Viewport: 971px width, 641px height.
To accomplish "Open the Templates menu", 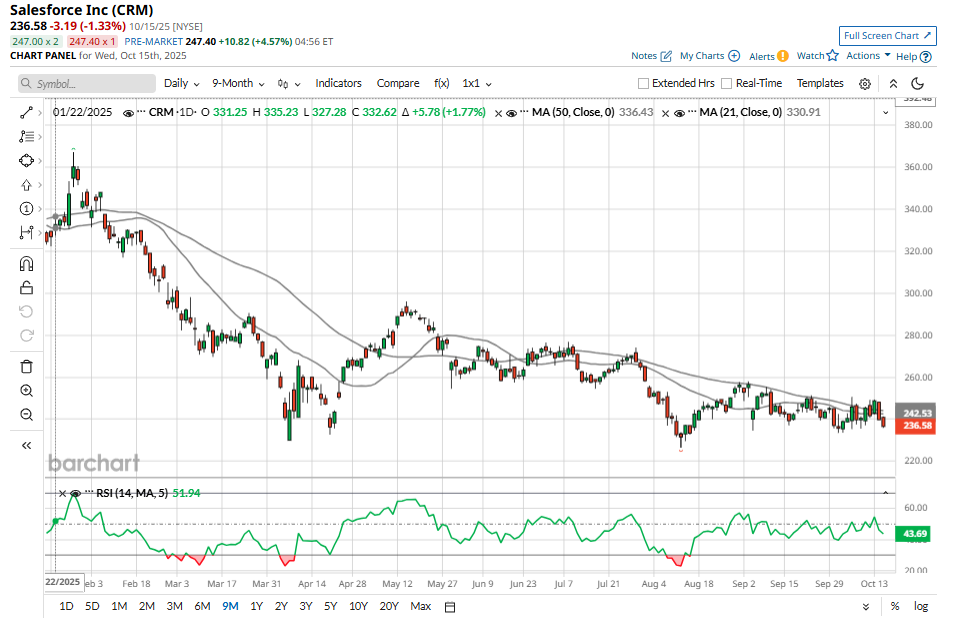I will tap(820, 84).
